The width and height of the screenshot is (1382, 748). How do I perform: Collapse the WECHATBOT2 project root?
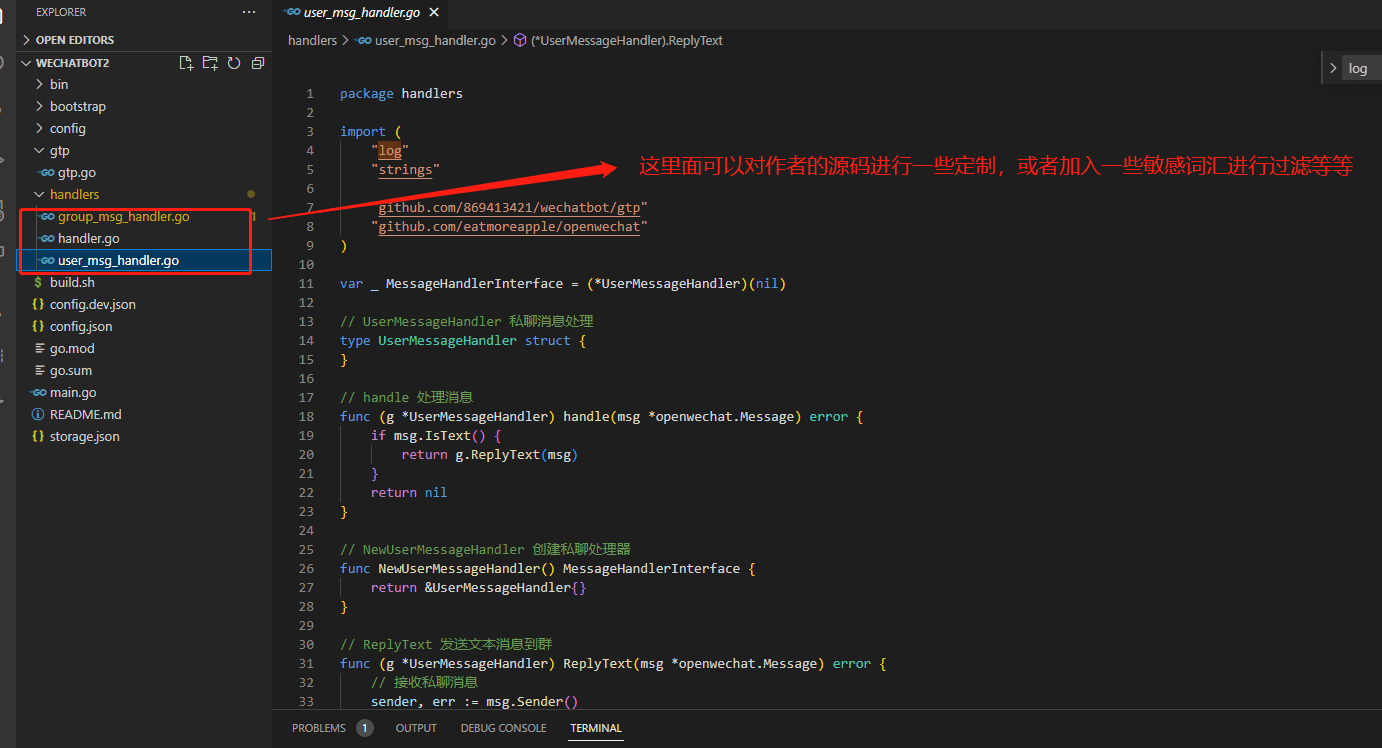coord(27,63)
